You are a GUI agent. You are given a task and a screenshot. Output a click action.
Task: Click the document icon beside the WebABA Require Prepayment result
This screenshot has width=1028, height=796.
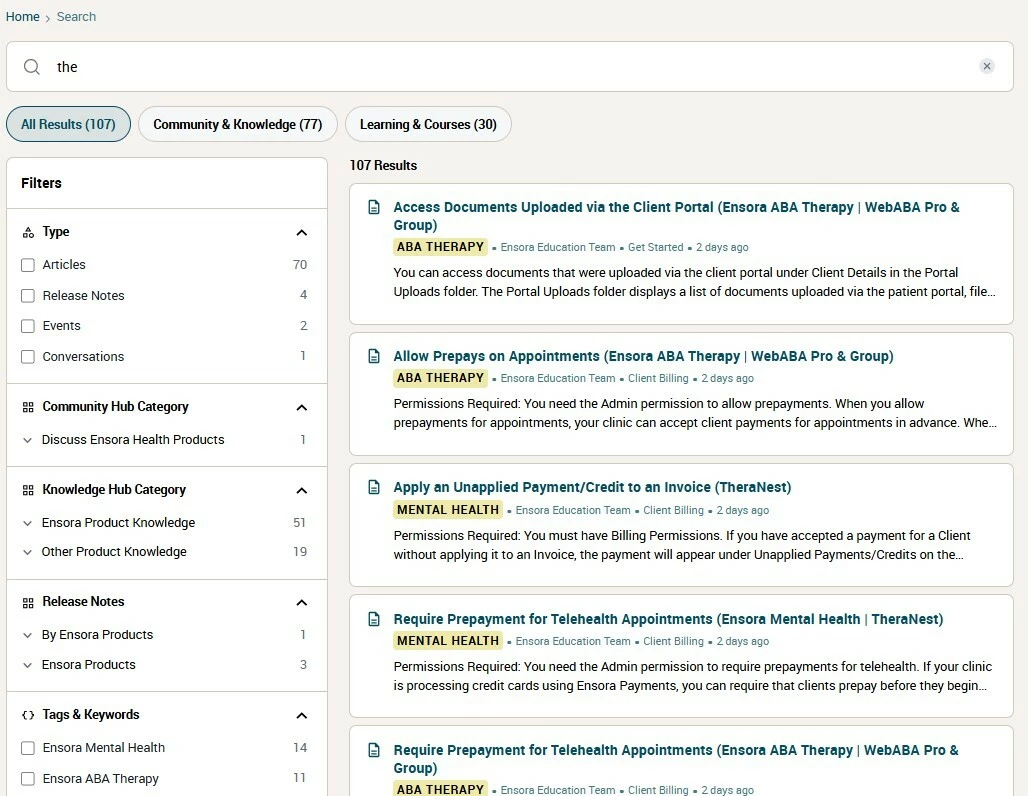coord(374,750)
